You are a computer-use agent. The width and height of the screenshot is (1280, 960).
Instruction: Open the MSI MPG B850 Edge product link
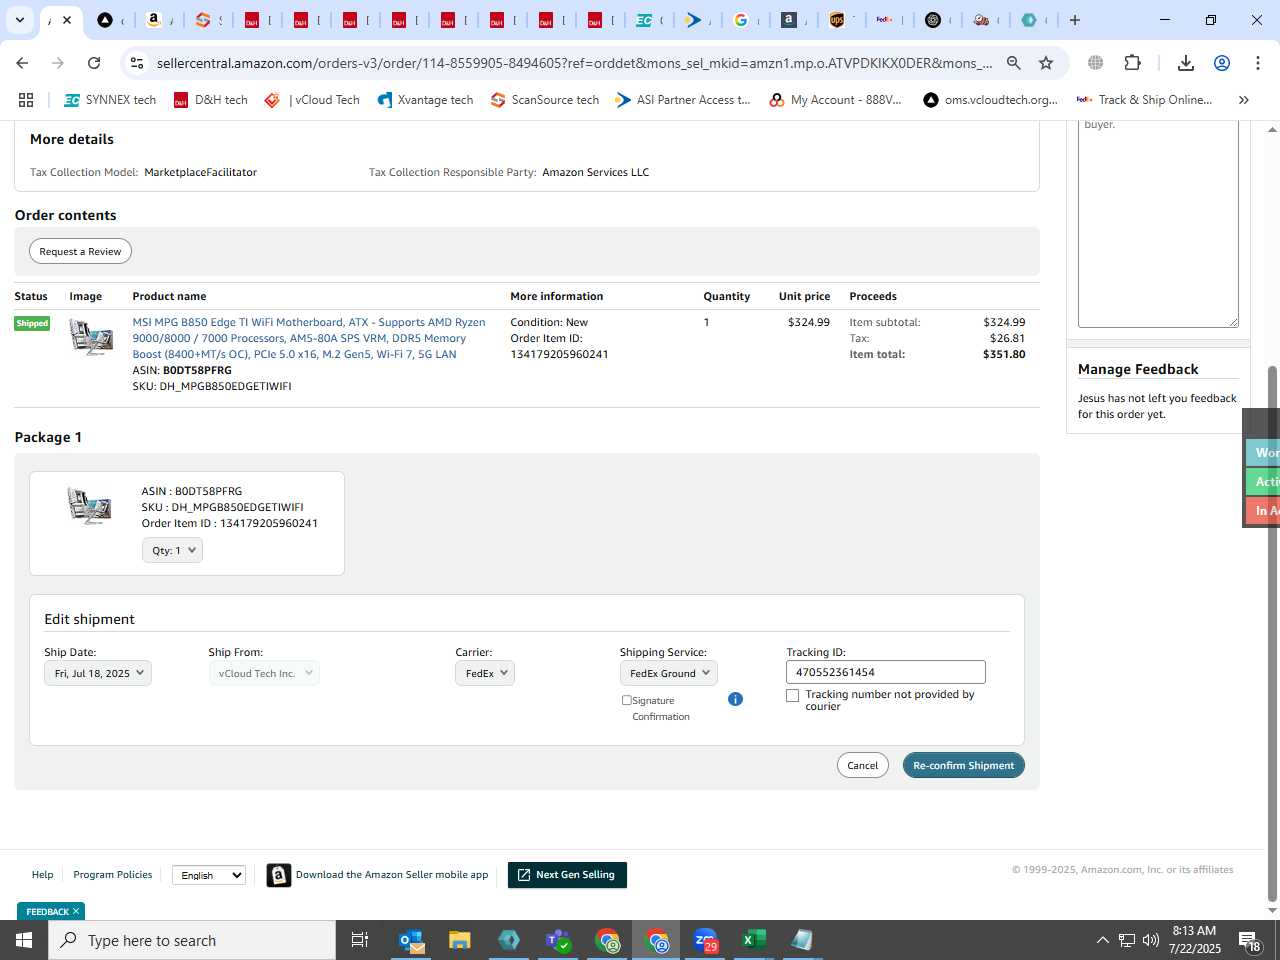tap(309, 338)
